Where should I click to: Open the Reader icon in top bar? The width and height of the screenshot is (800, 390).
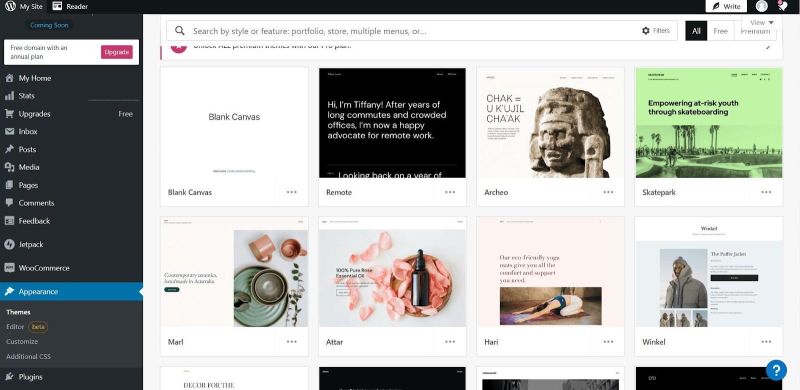(x=57, y=6)
